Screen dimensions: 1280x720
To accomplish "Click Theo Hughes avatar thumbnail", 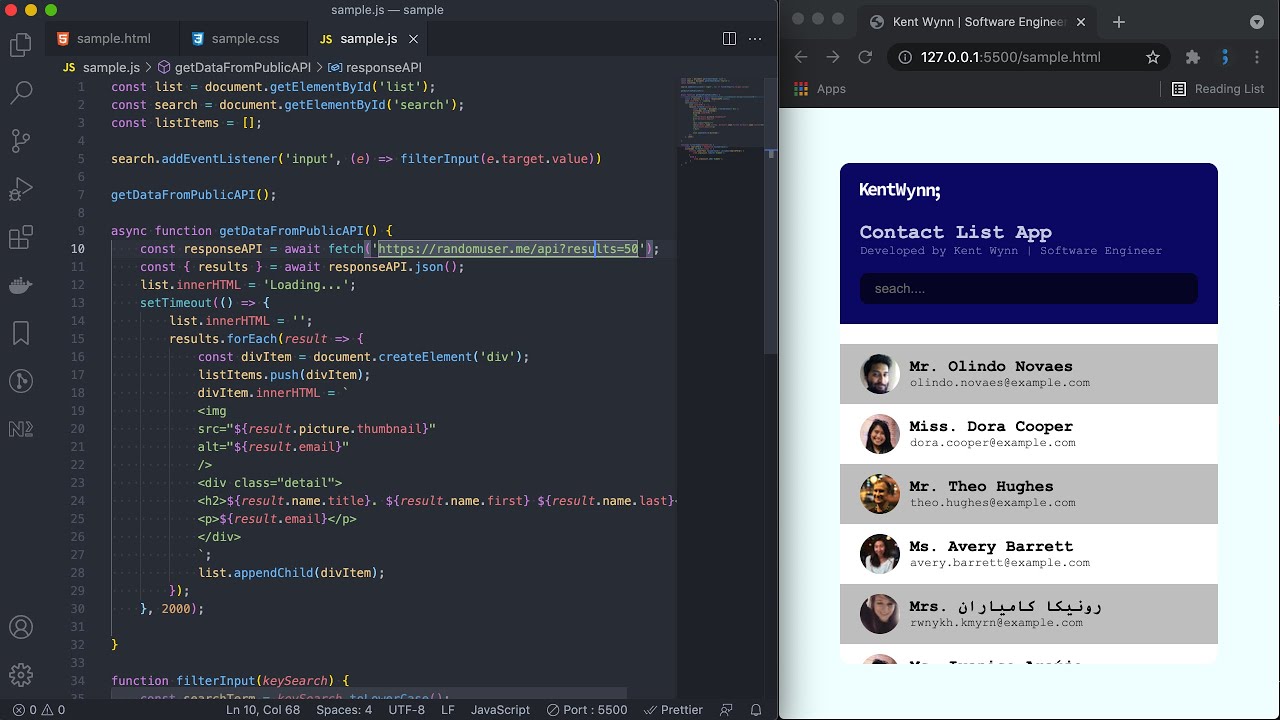I will tap(880, 494).
